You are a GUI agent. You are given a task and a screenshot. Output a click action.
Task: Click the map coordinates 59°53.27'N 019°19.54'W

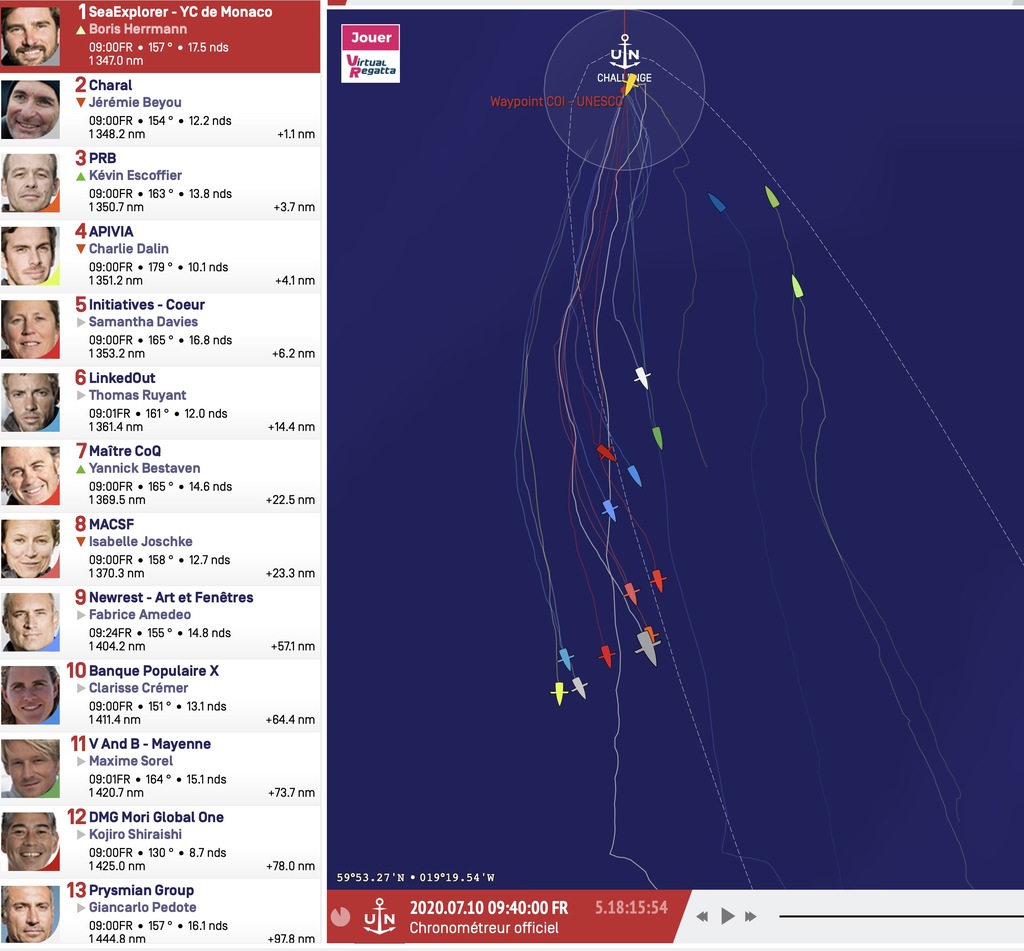tap(415, 877)
